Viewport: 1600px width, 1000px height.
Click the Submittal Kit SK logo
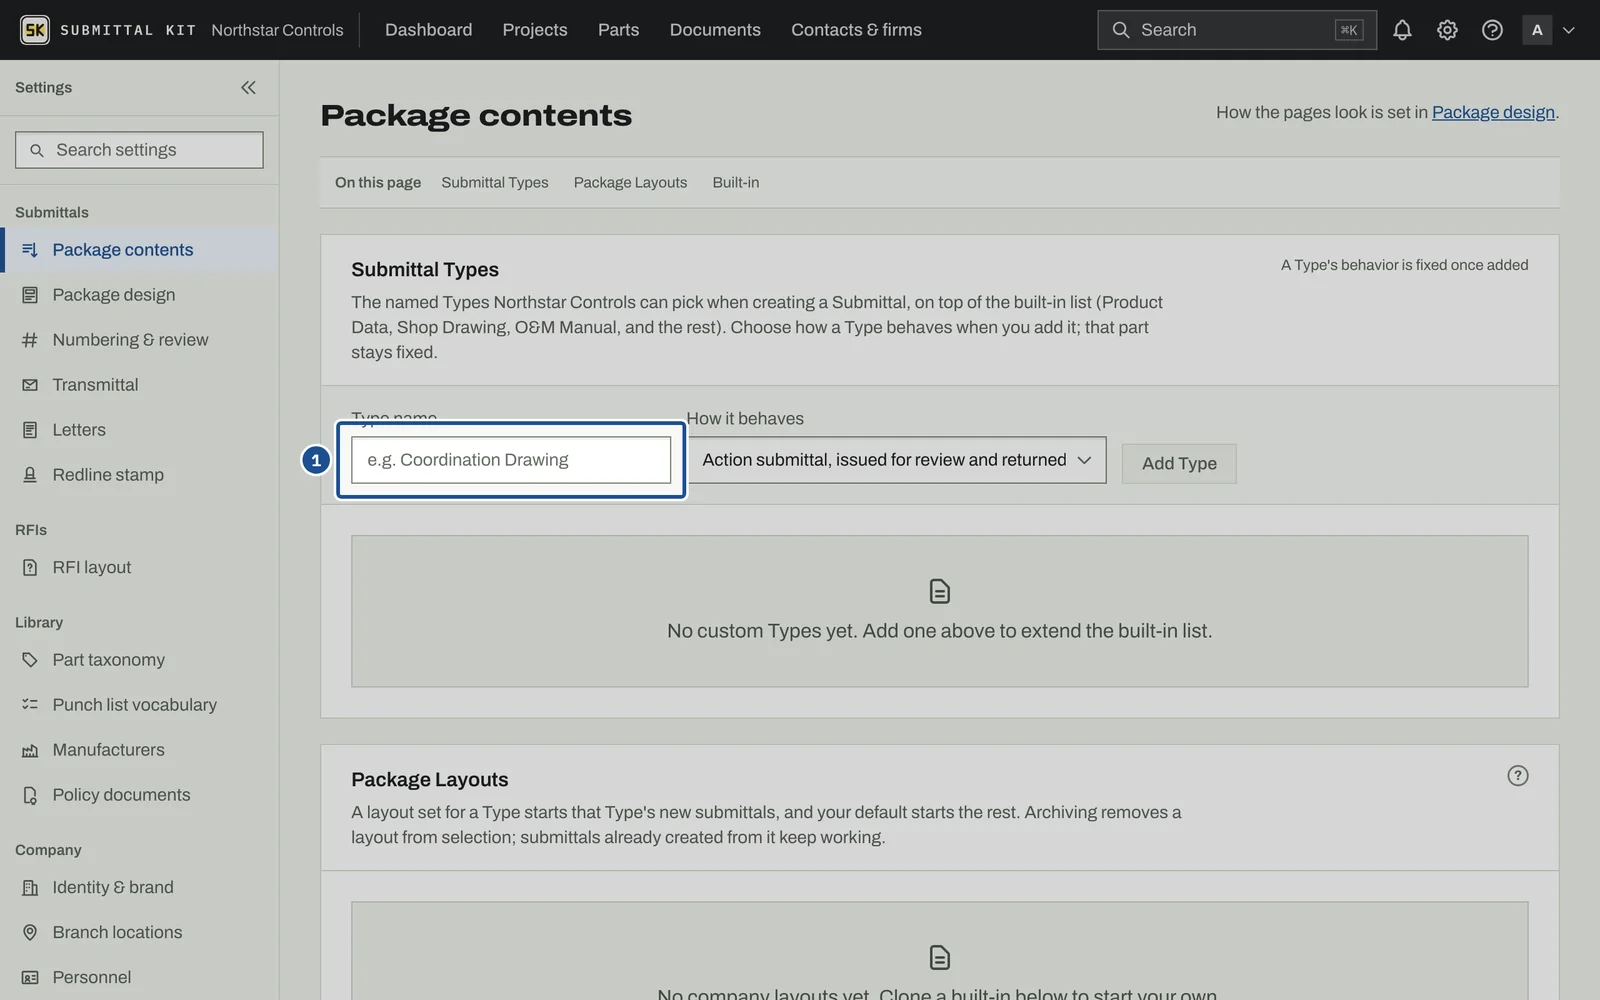[35, 30]
